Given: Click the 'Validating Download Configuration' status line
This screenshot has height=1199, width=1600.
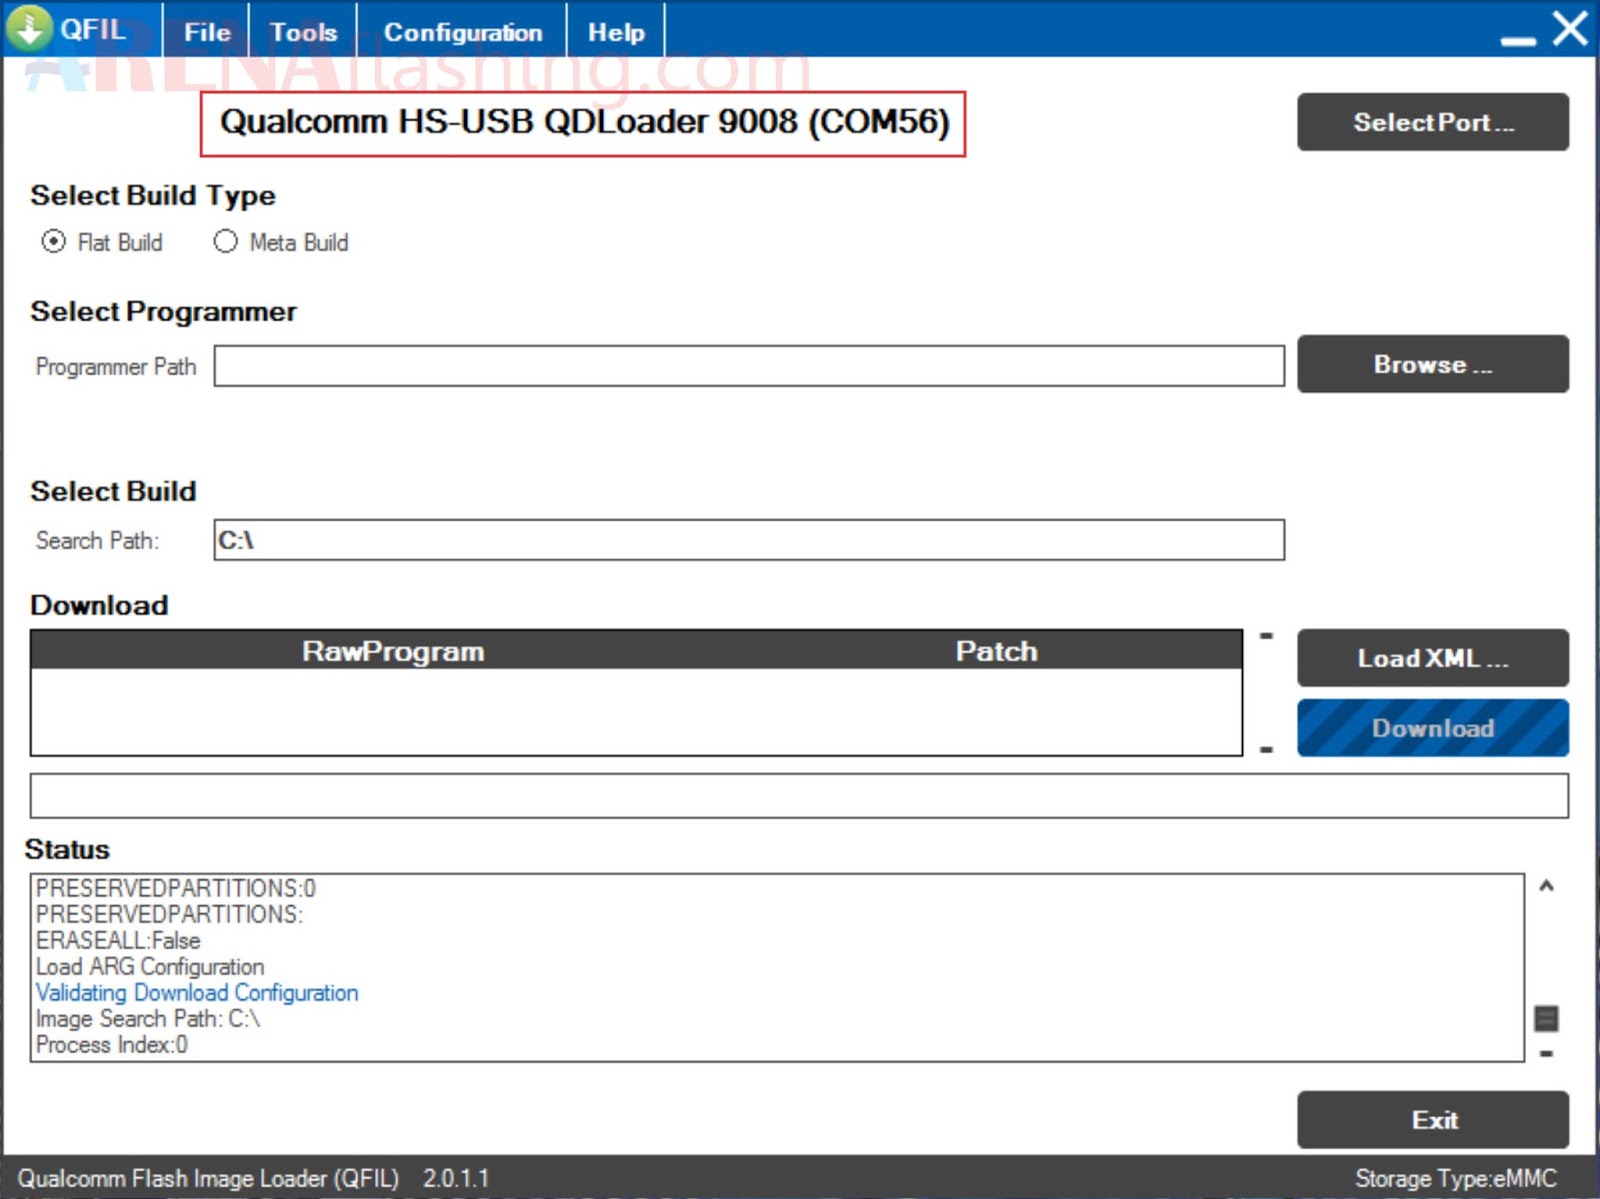Looking at the screenshot, I should (197, 993).
